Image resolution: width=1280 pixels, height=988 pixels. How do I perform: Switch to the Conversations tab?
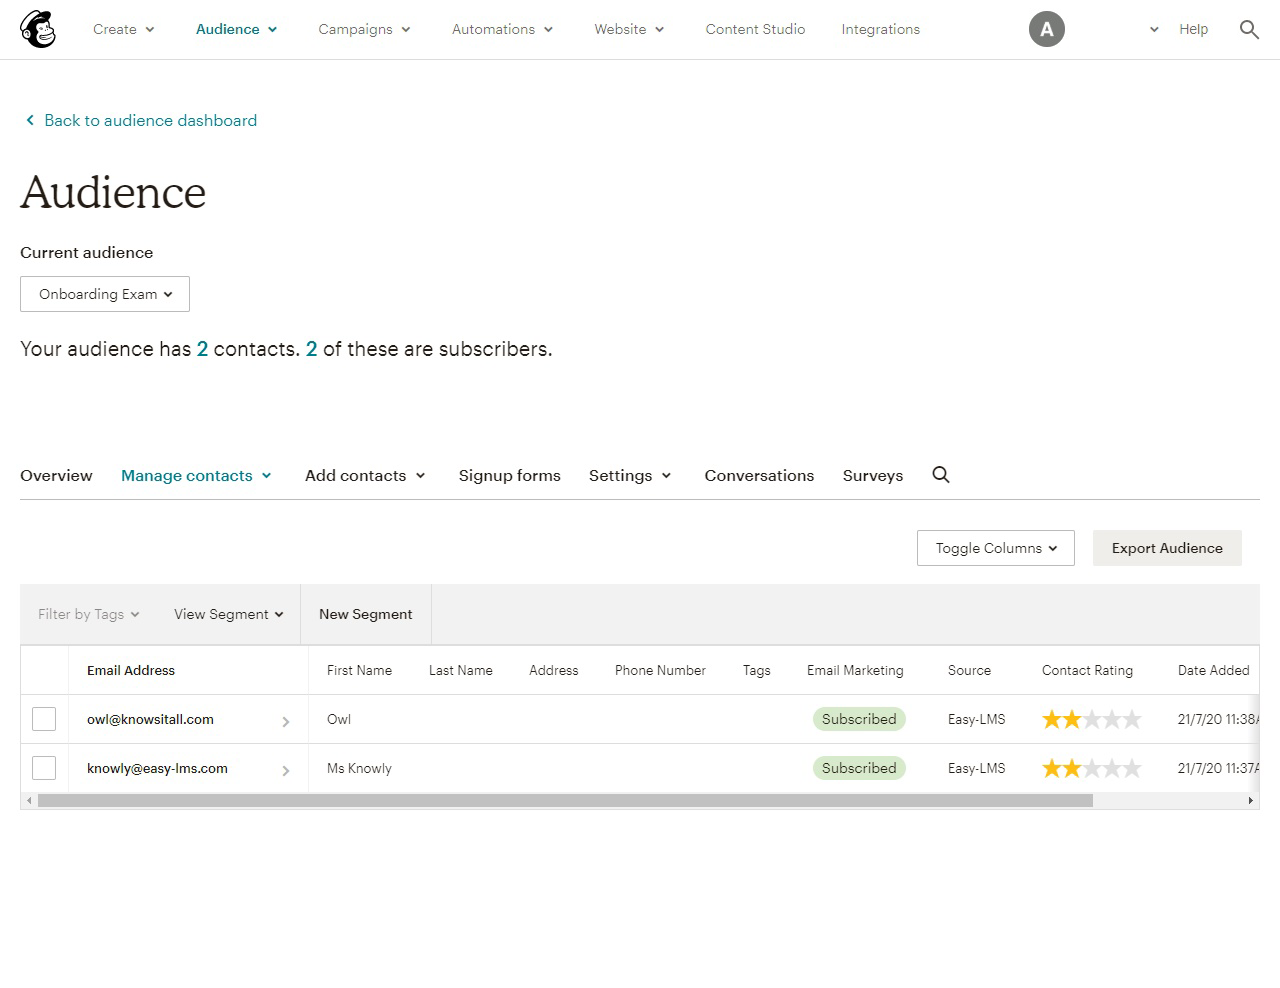[759, 475]
